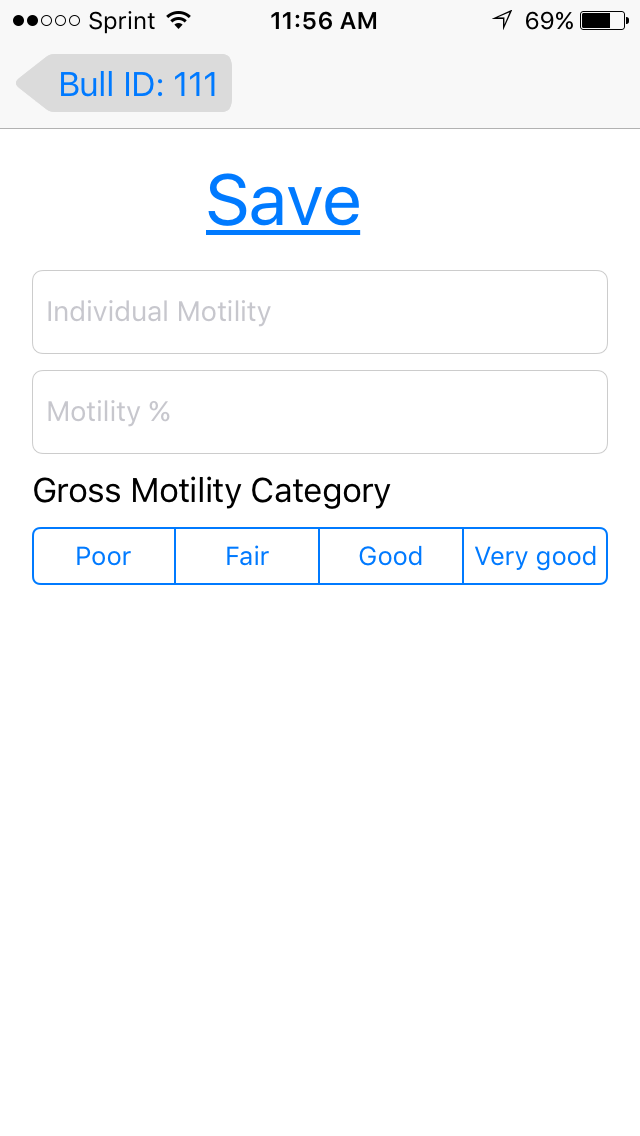Screen dimensions: 640x1136
Task: Select Poor motility category
Action: click(104, 556)
